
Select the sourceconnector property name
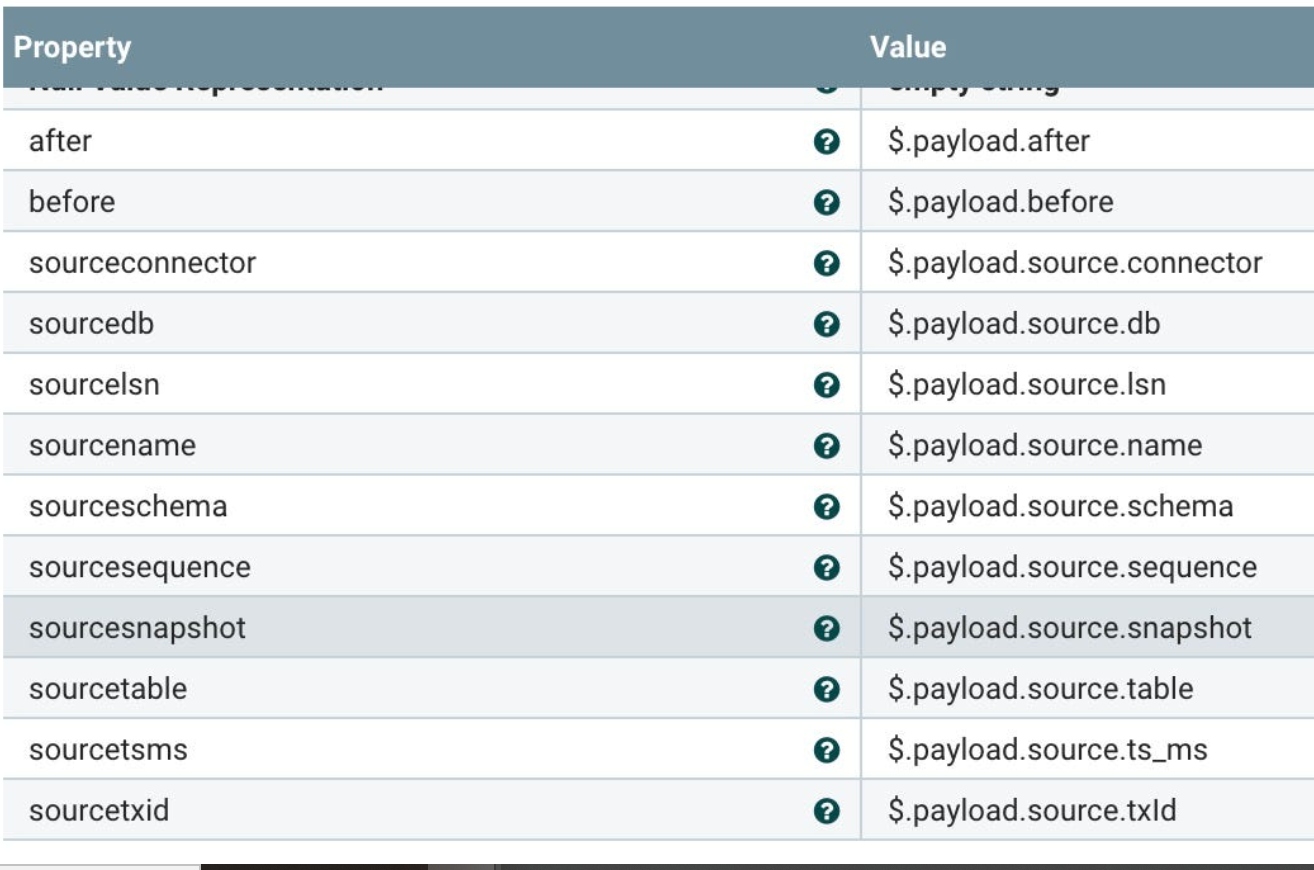coord(142,263)
